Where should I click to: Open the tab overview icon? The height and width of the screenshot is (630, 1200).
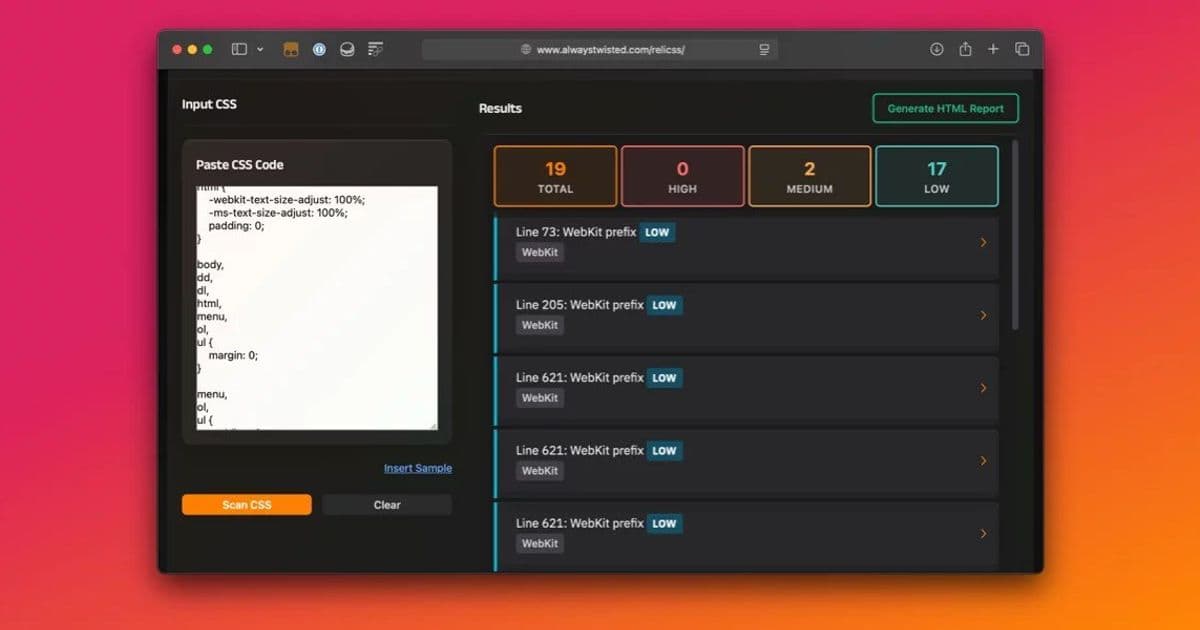1021,48
